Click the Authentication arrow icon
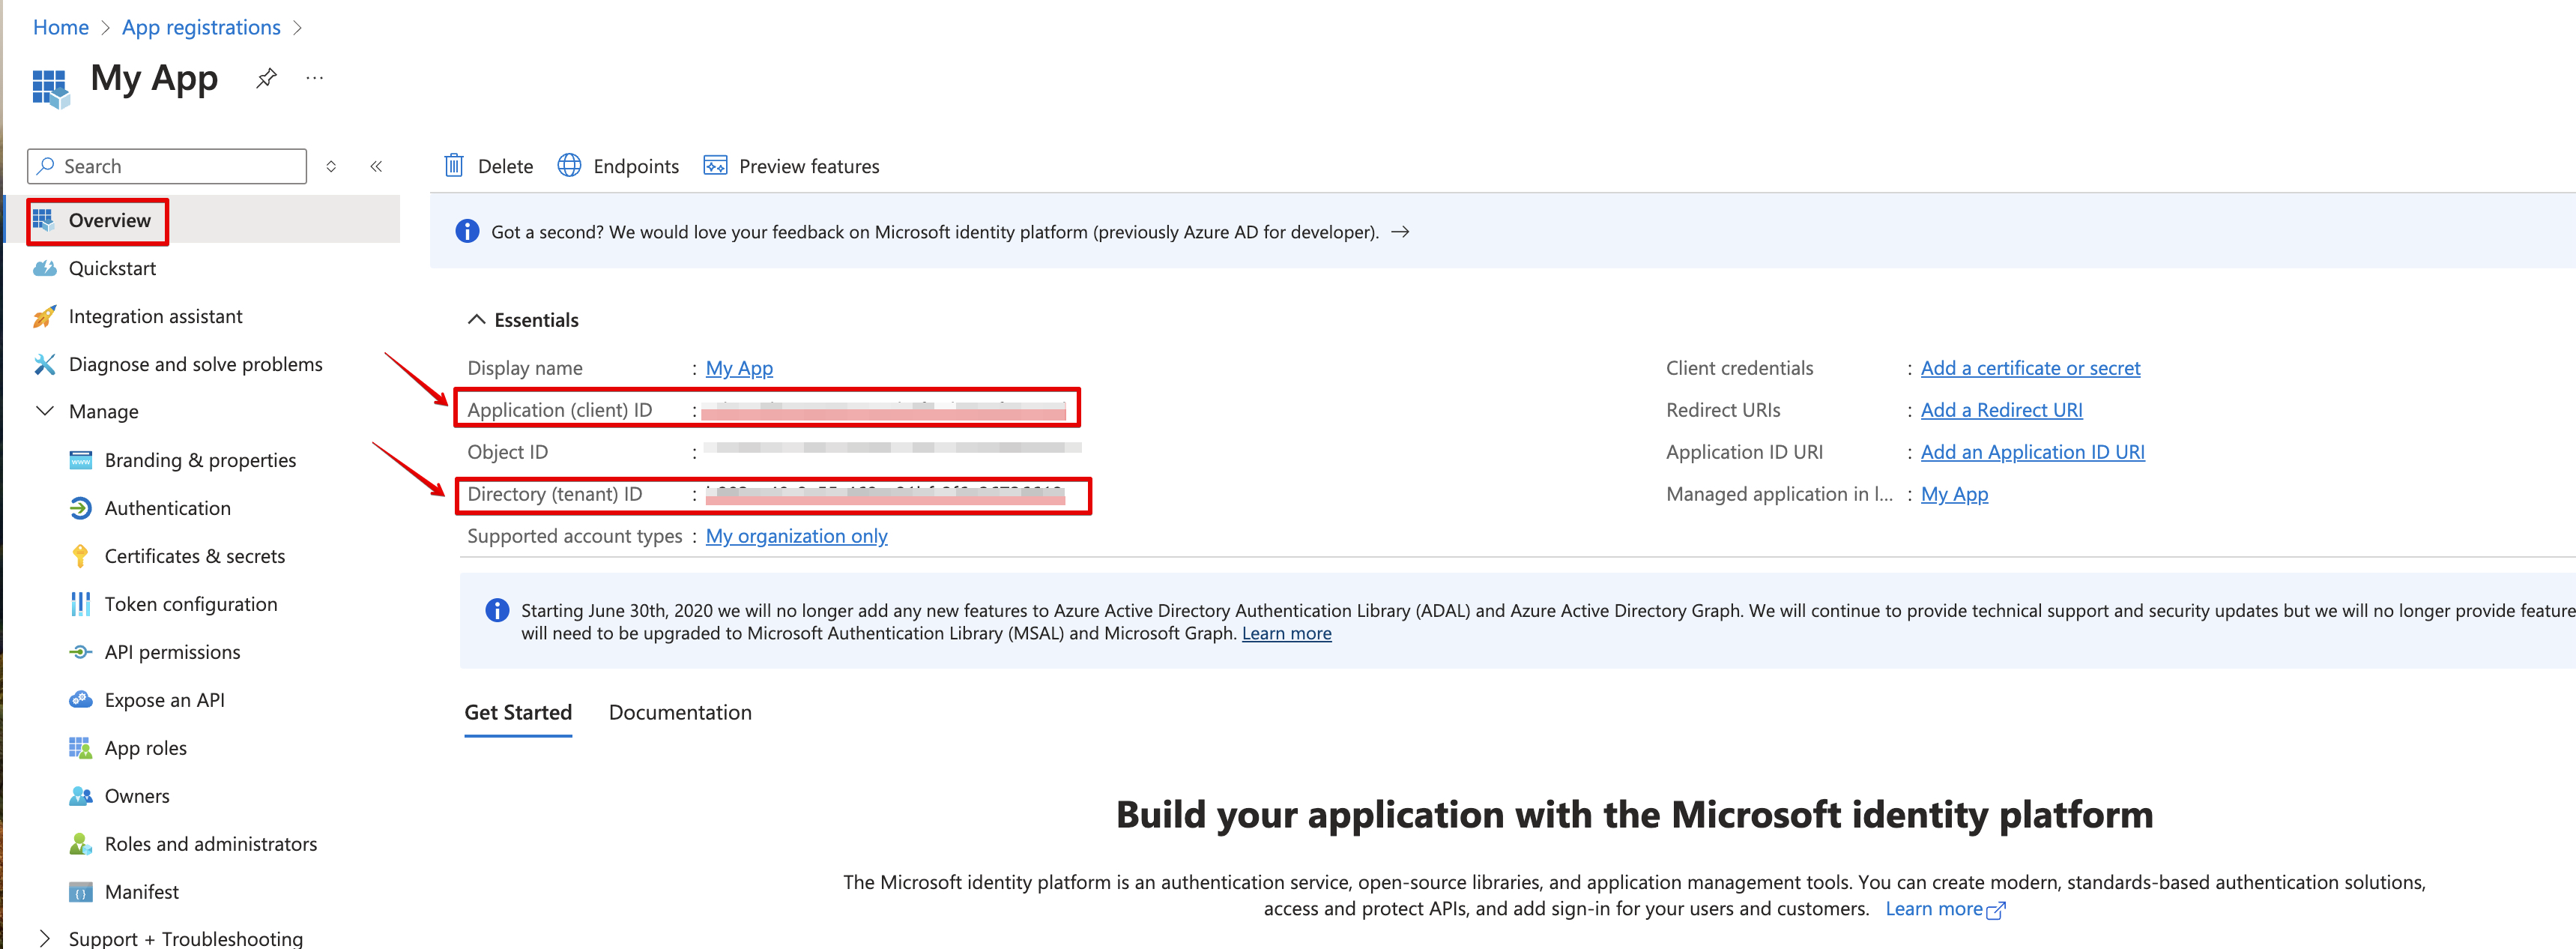The width and height of the screenshot is (2576, 949). point(81,508)
